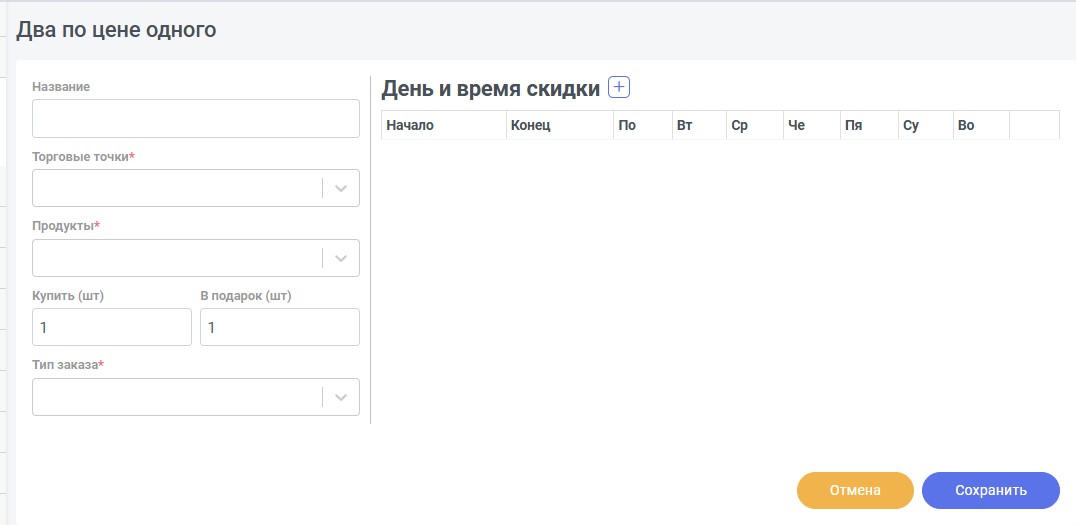The image size is (1076, 525).
Task: Open the Продукты dropdown
Action: coord(196,258)
